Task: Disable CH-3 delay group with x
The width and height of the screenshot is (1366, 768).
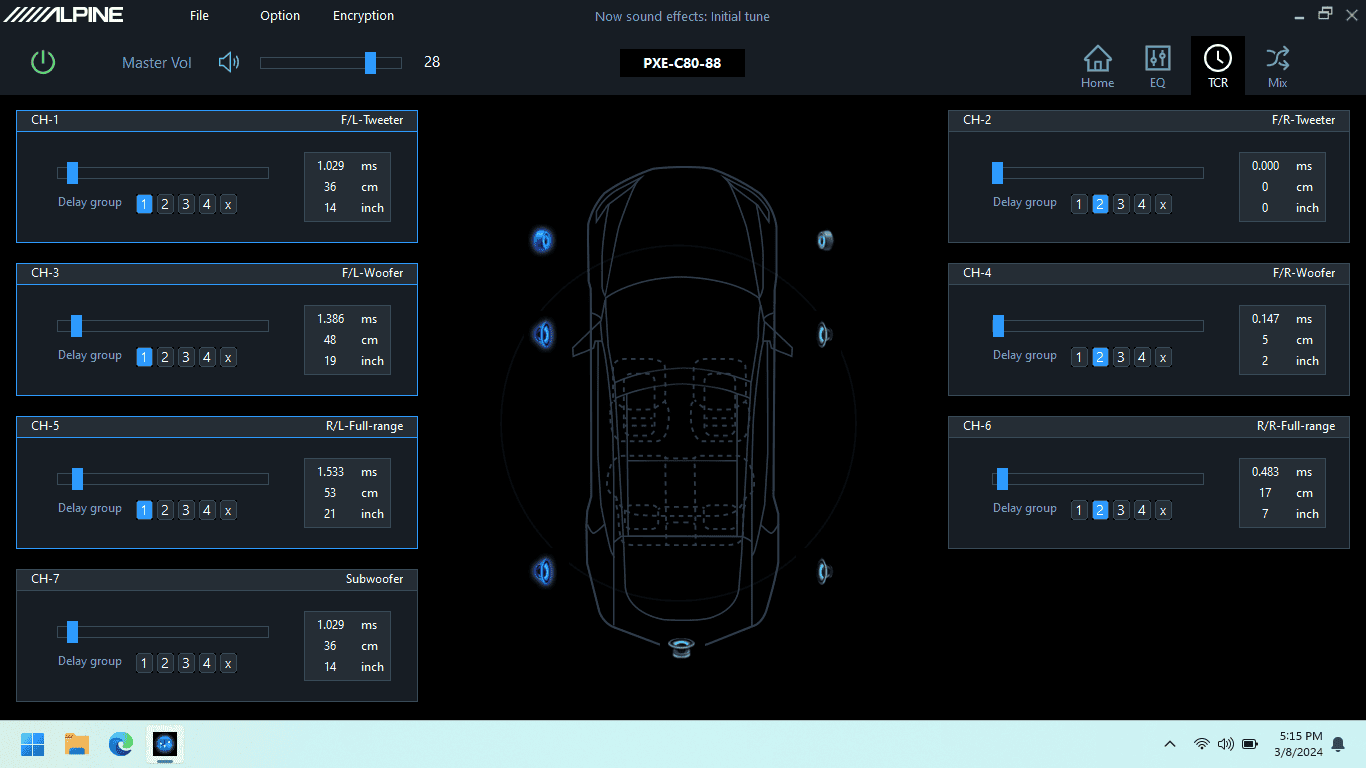Action: point(228,357)
